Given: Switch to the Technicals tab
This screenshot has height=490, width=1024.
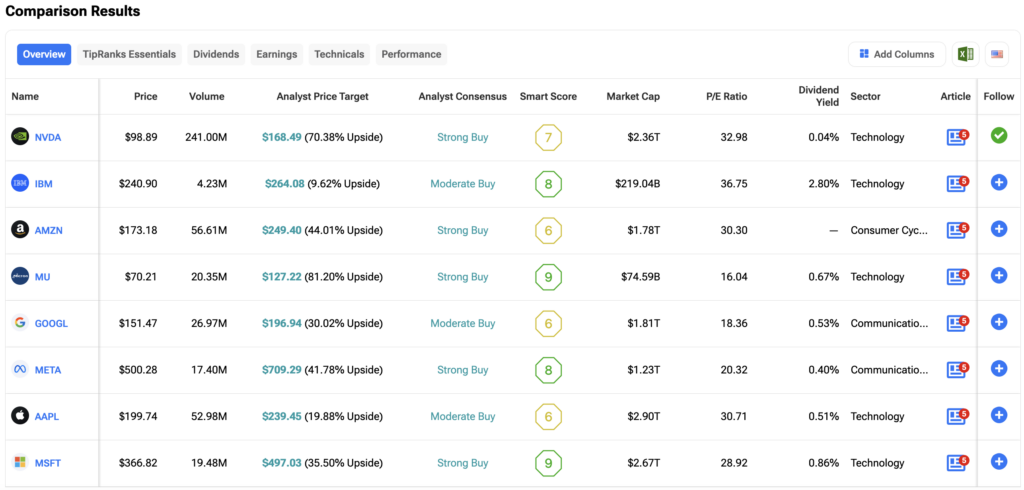Looking at the screenshot, I should tap(339, 54).
